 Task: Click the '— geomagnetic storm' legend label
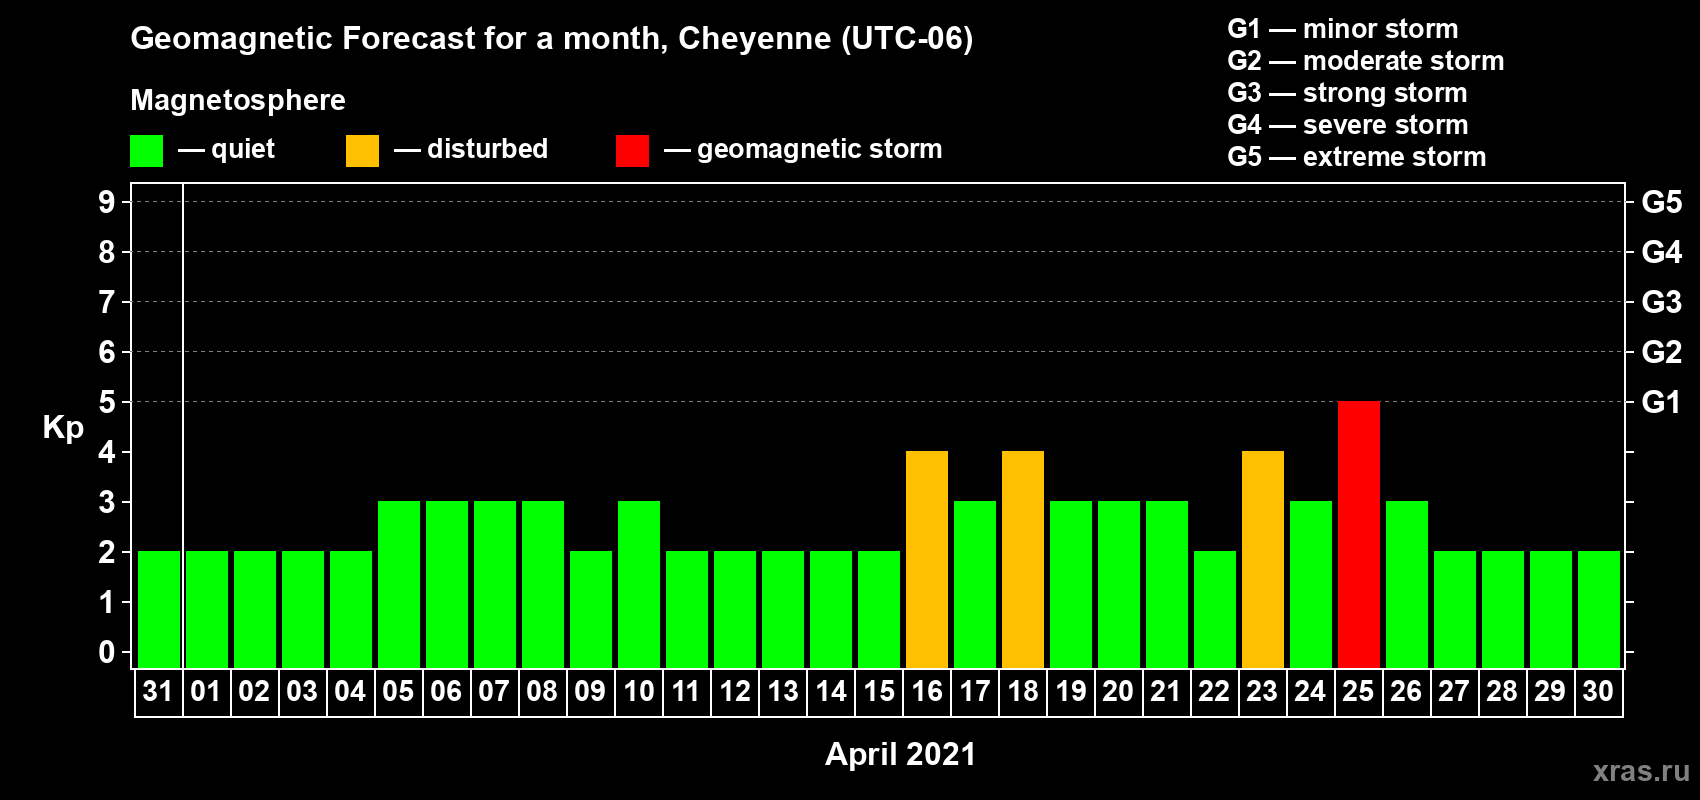tap(803, 149)
